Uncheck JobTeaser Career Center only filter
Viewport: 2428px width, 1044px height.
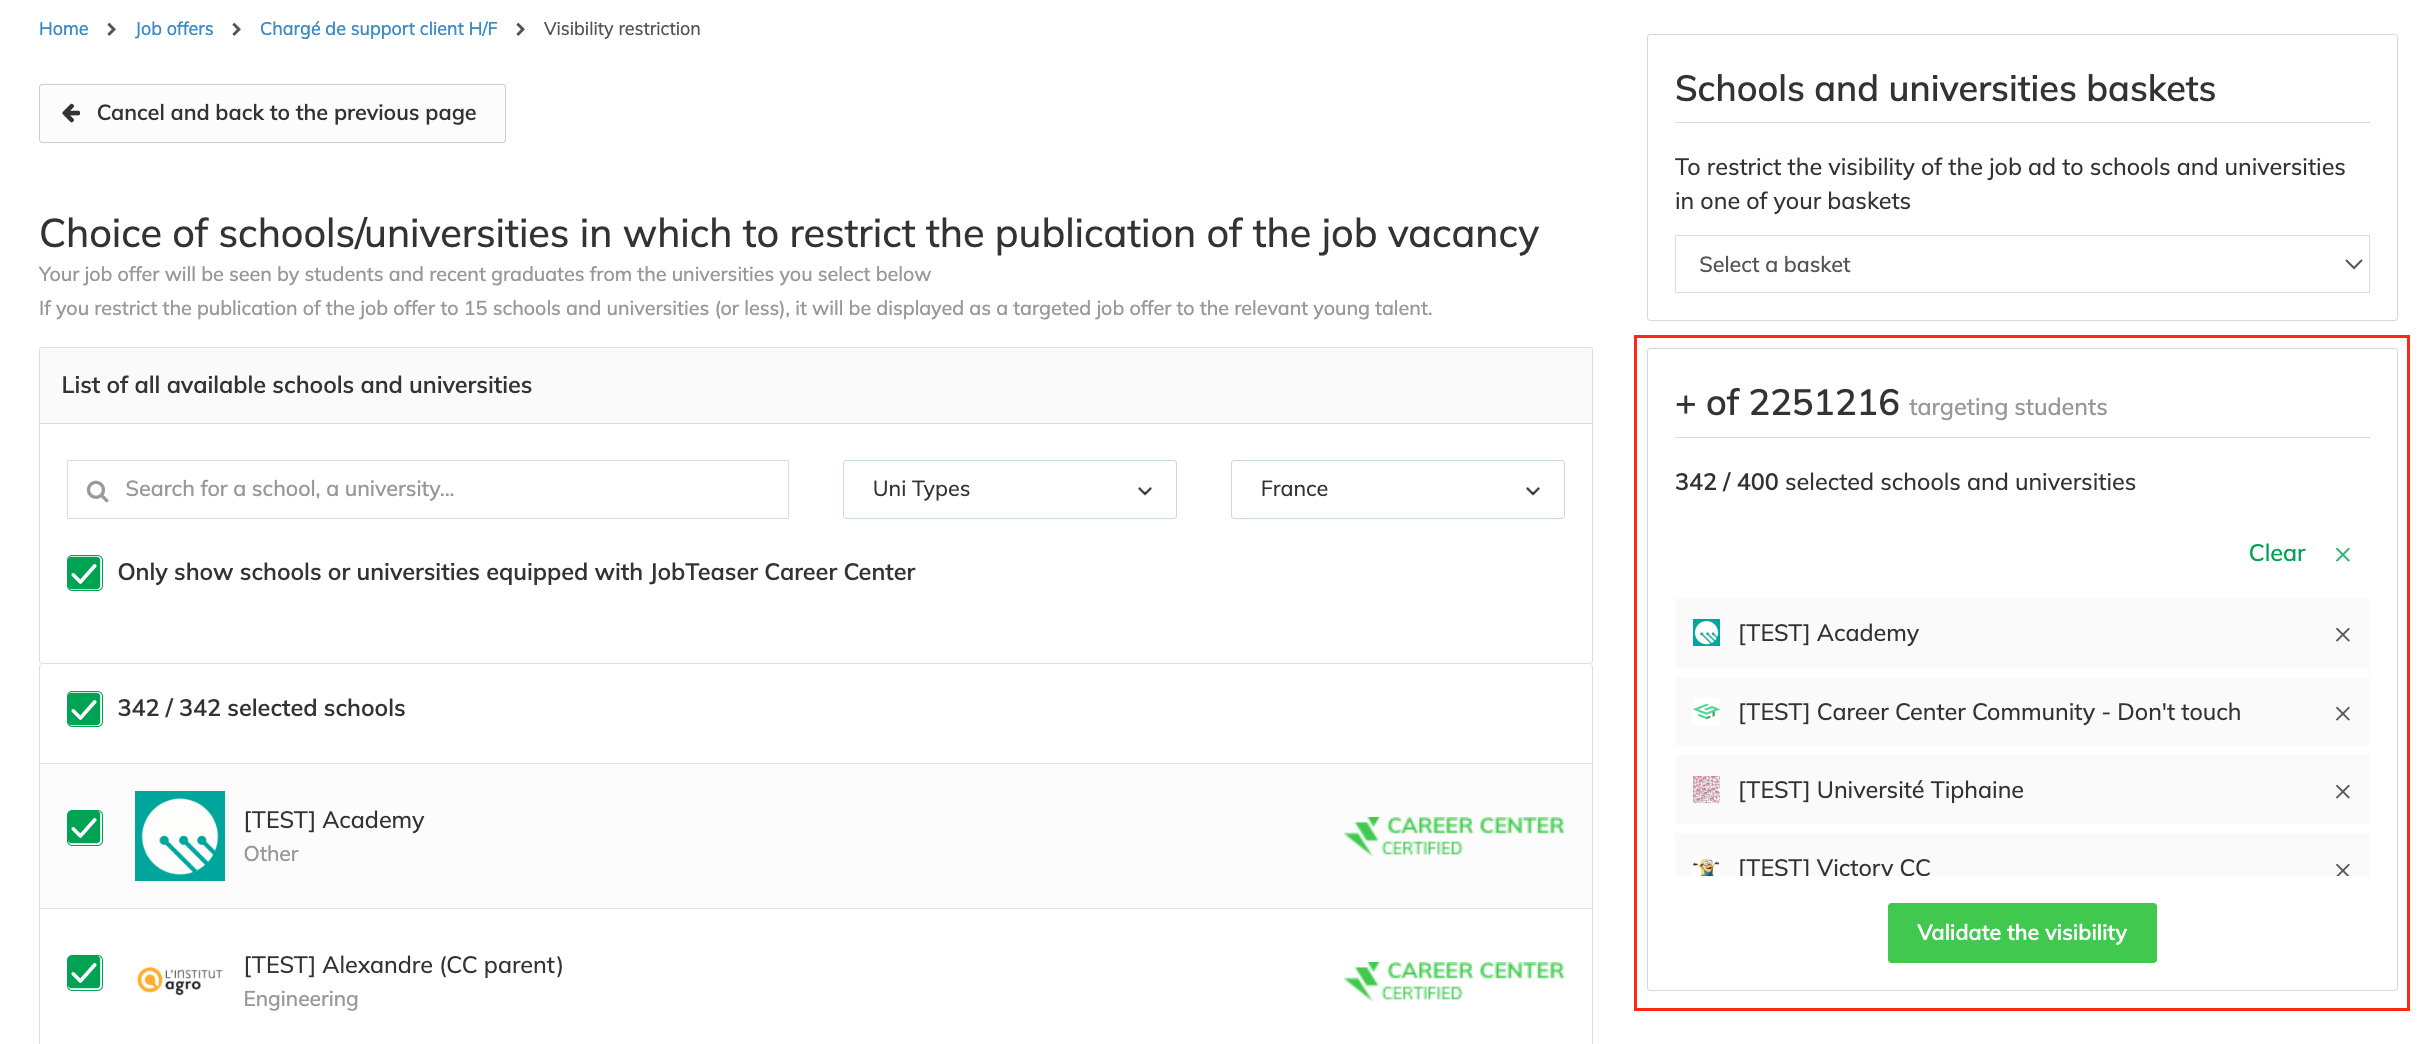[x=85, y=573]
